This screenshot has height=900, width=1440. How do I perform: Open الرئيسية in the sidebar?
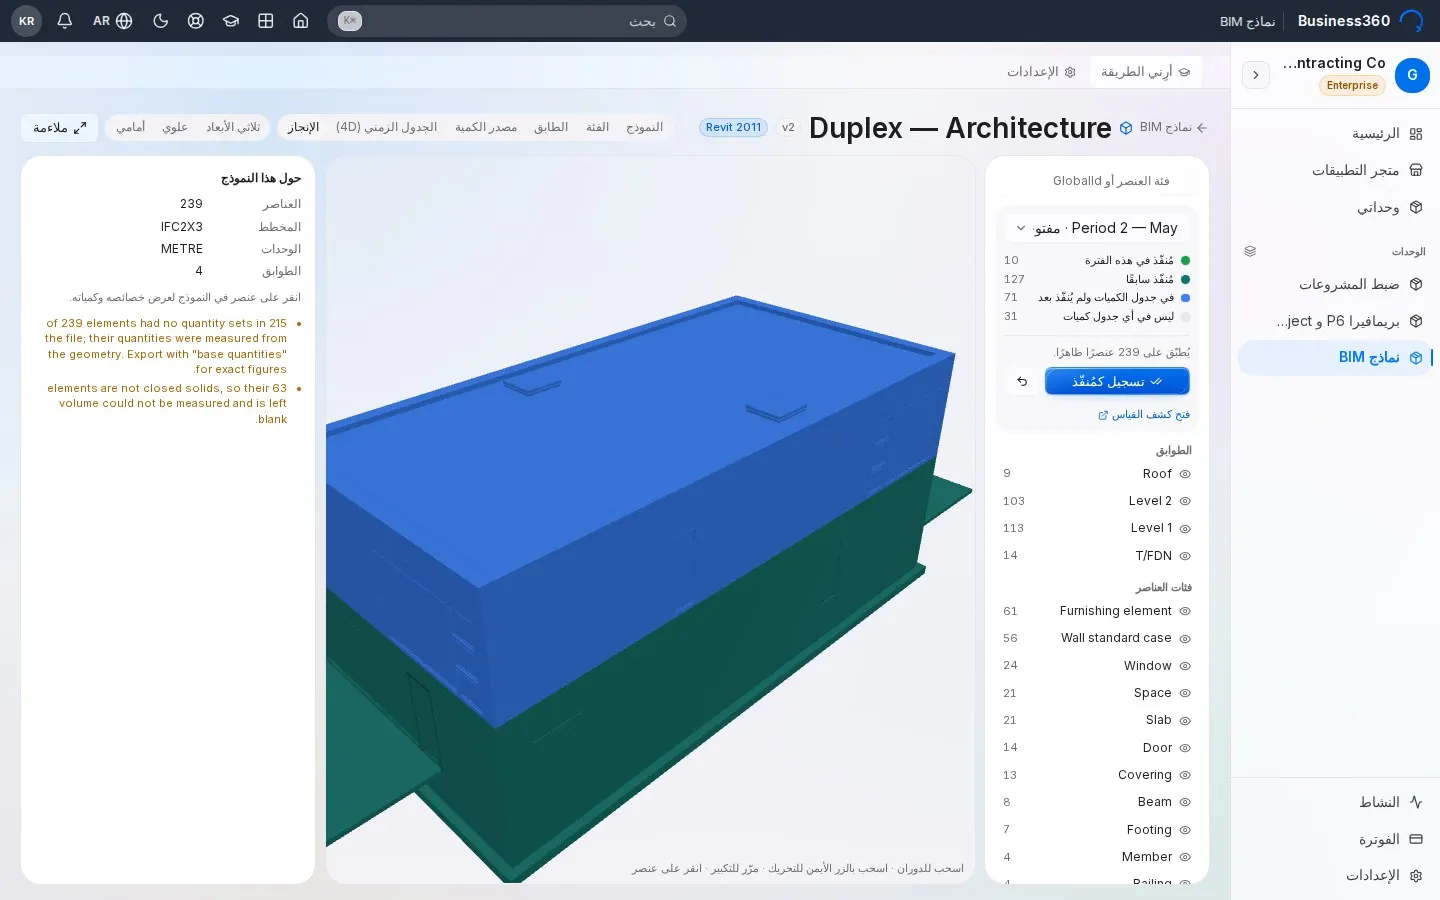click(x=1335, y=133)
